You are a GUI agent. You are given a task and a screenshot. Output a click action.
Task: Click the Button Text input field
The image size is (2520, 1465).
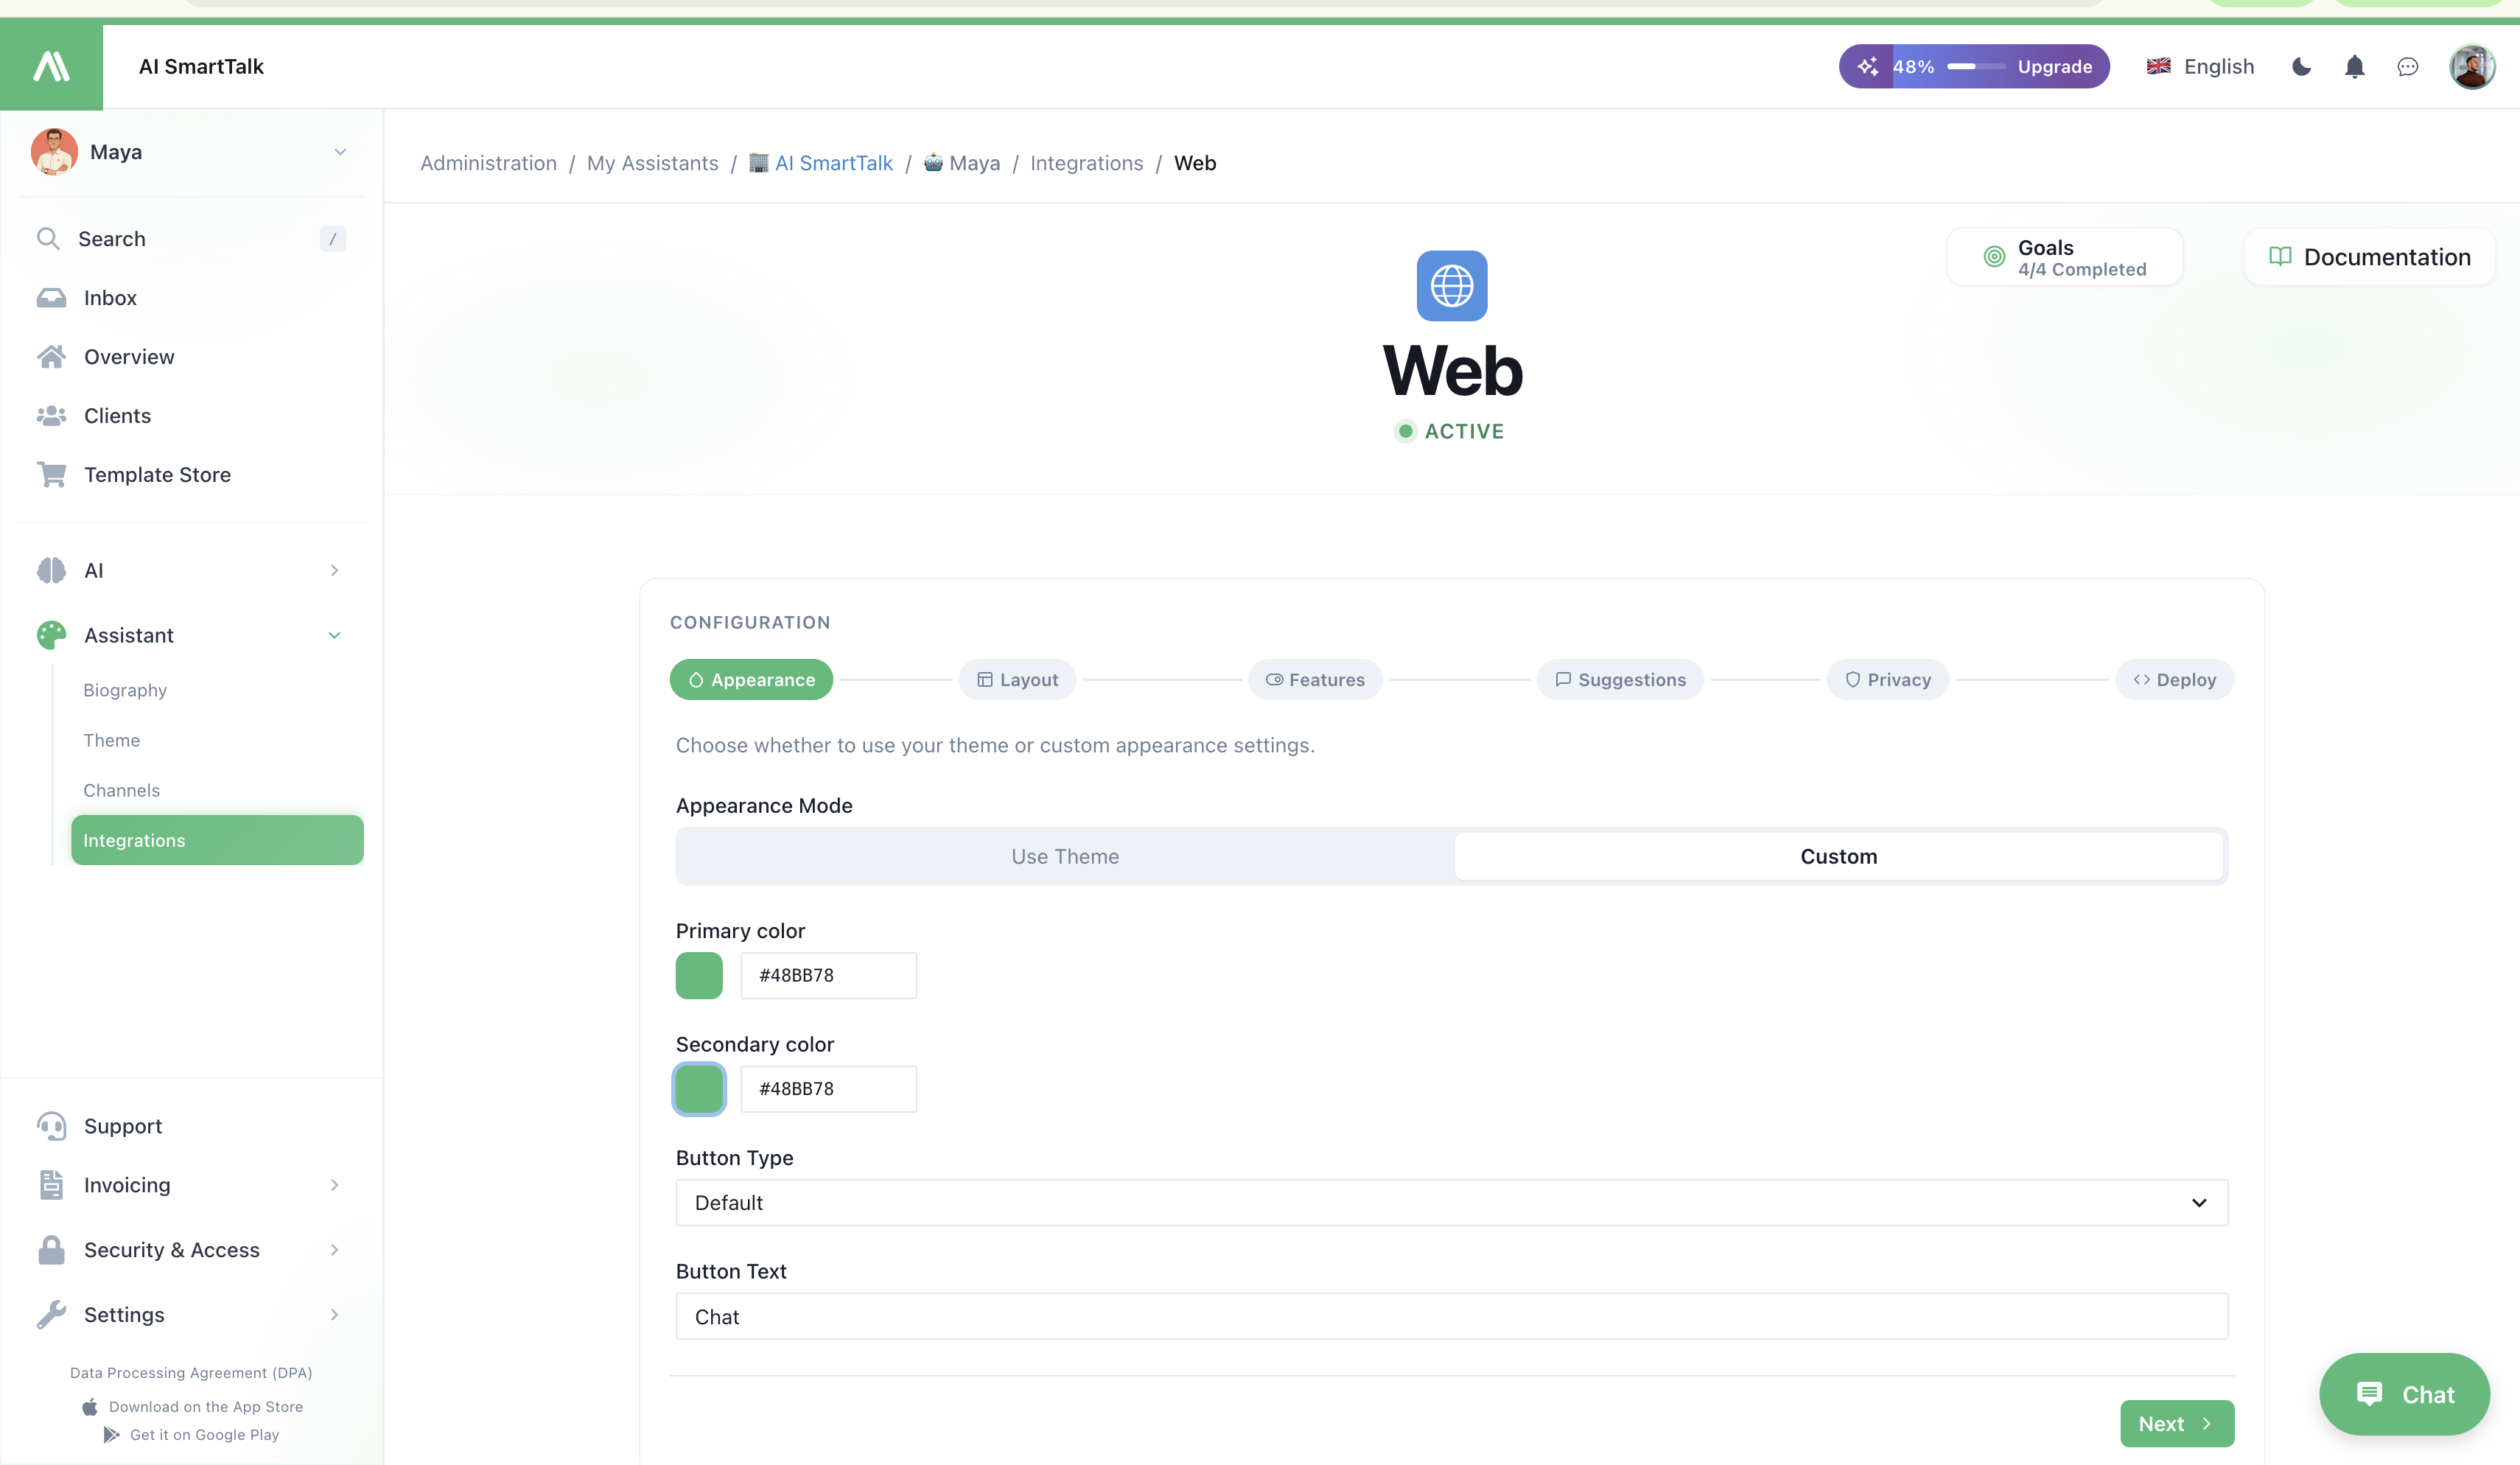[1451, 1317]
